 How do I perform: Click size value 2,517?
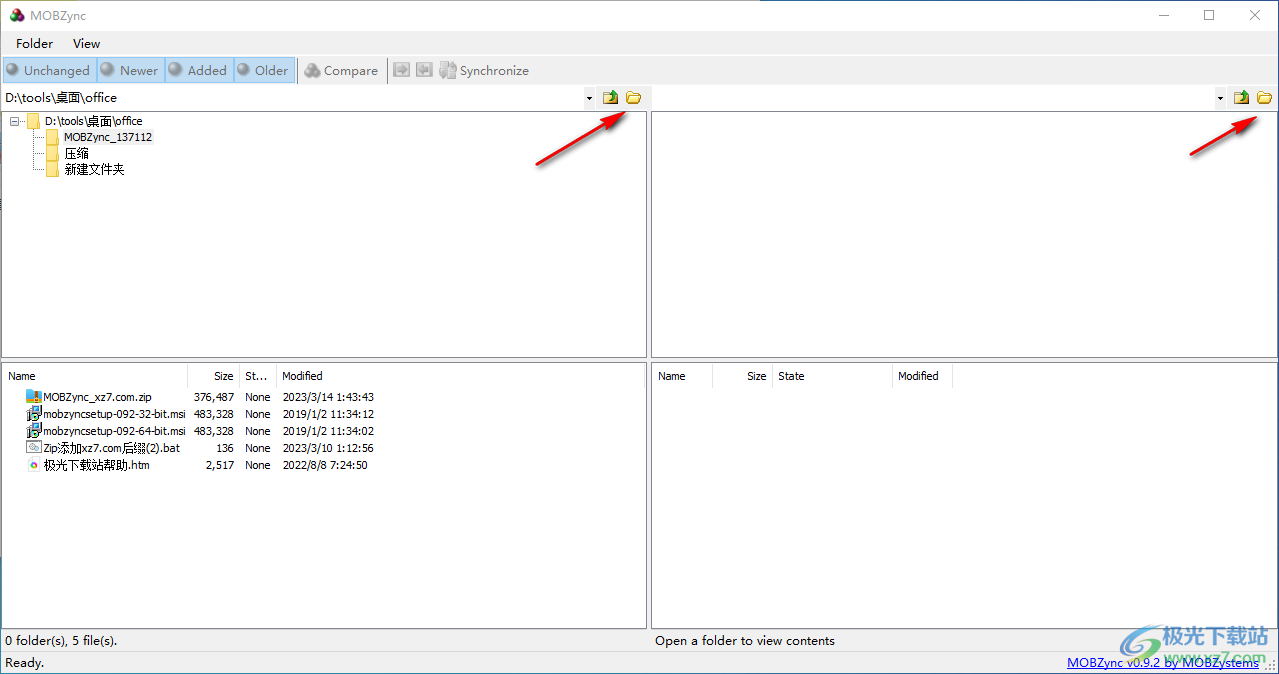pos(219,465)
